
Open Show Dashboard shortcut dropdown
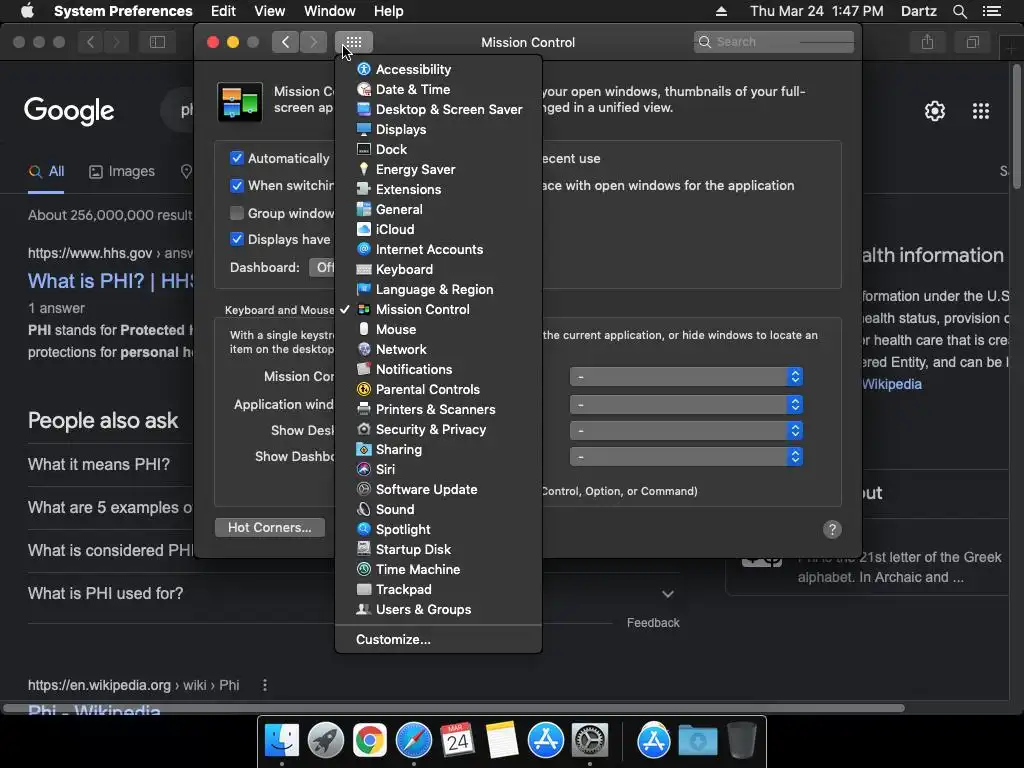click(x=686, y=456)
